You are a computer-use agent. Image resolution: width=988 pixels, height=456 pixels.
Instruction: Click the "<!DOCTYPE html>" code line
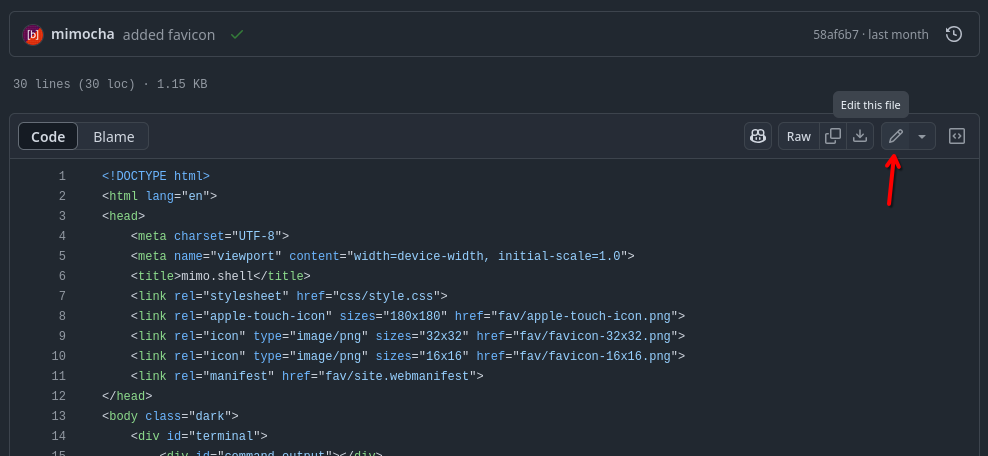tap(156, 176)
